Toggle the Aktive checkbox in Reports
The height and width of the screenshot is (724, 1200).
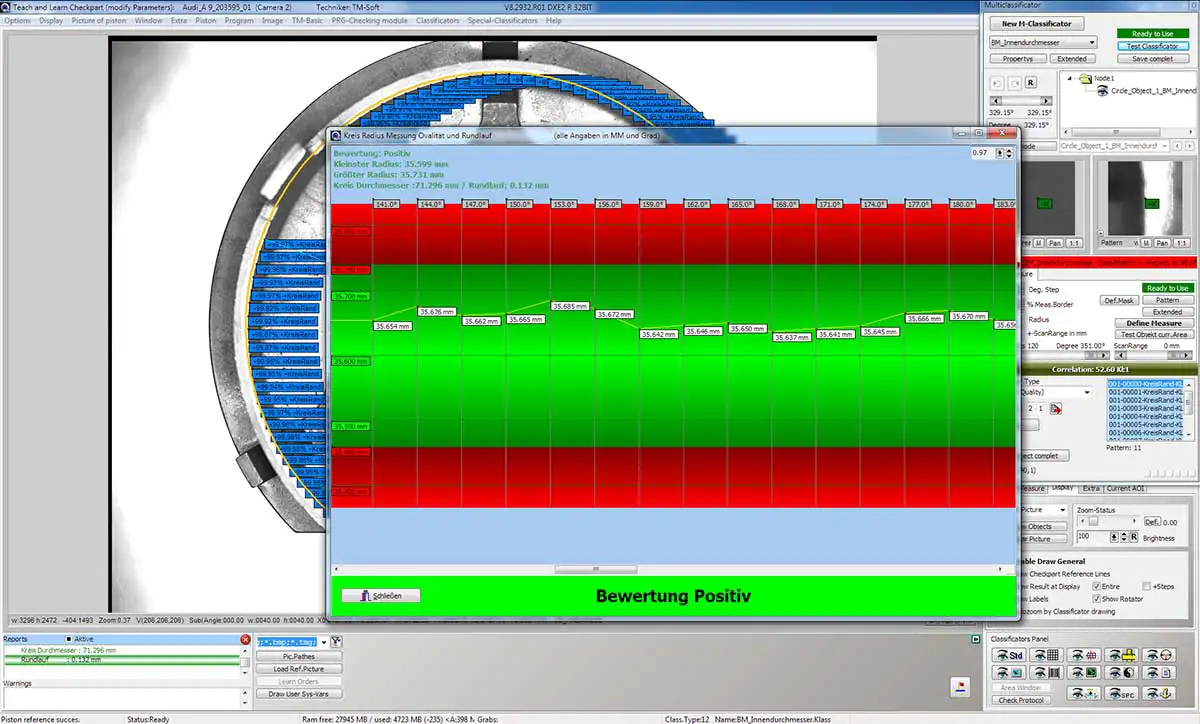coord(69,639)
